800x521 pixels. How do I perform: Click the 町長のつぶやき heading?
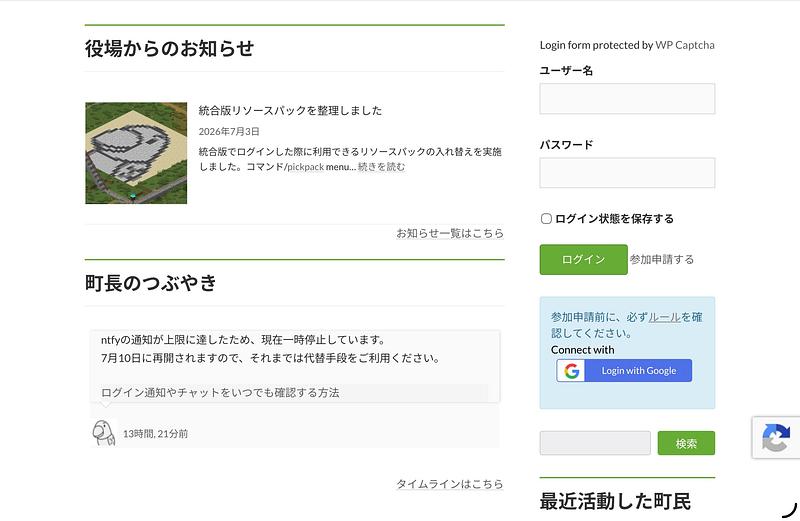(x=151, y=283)
